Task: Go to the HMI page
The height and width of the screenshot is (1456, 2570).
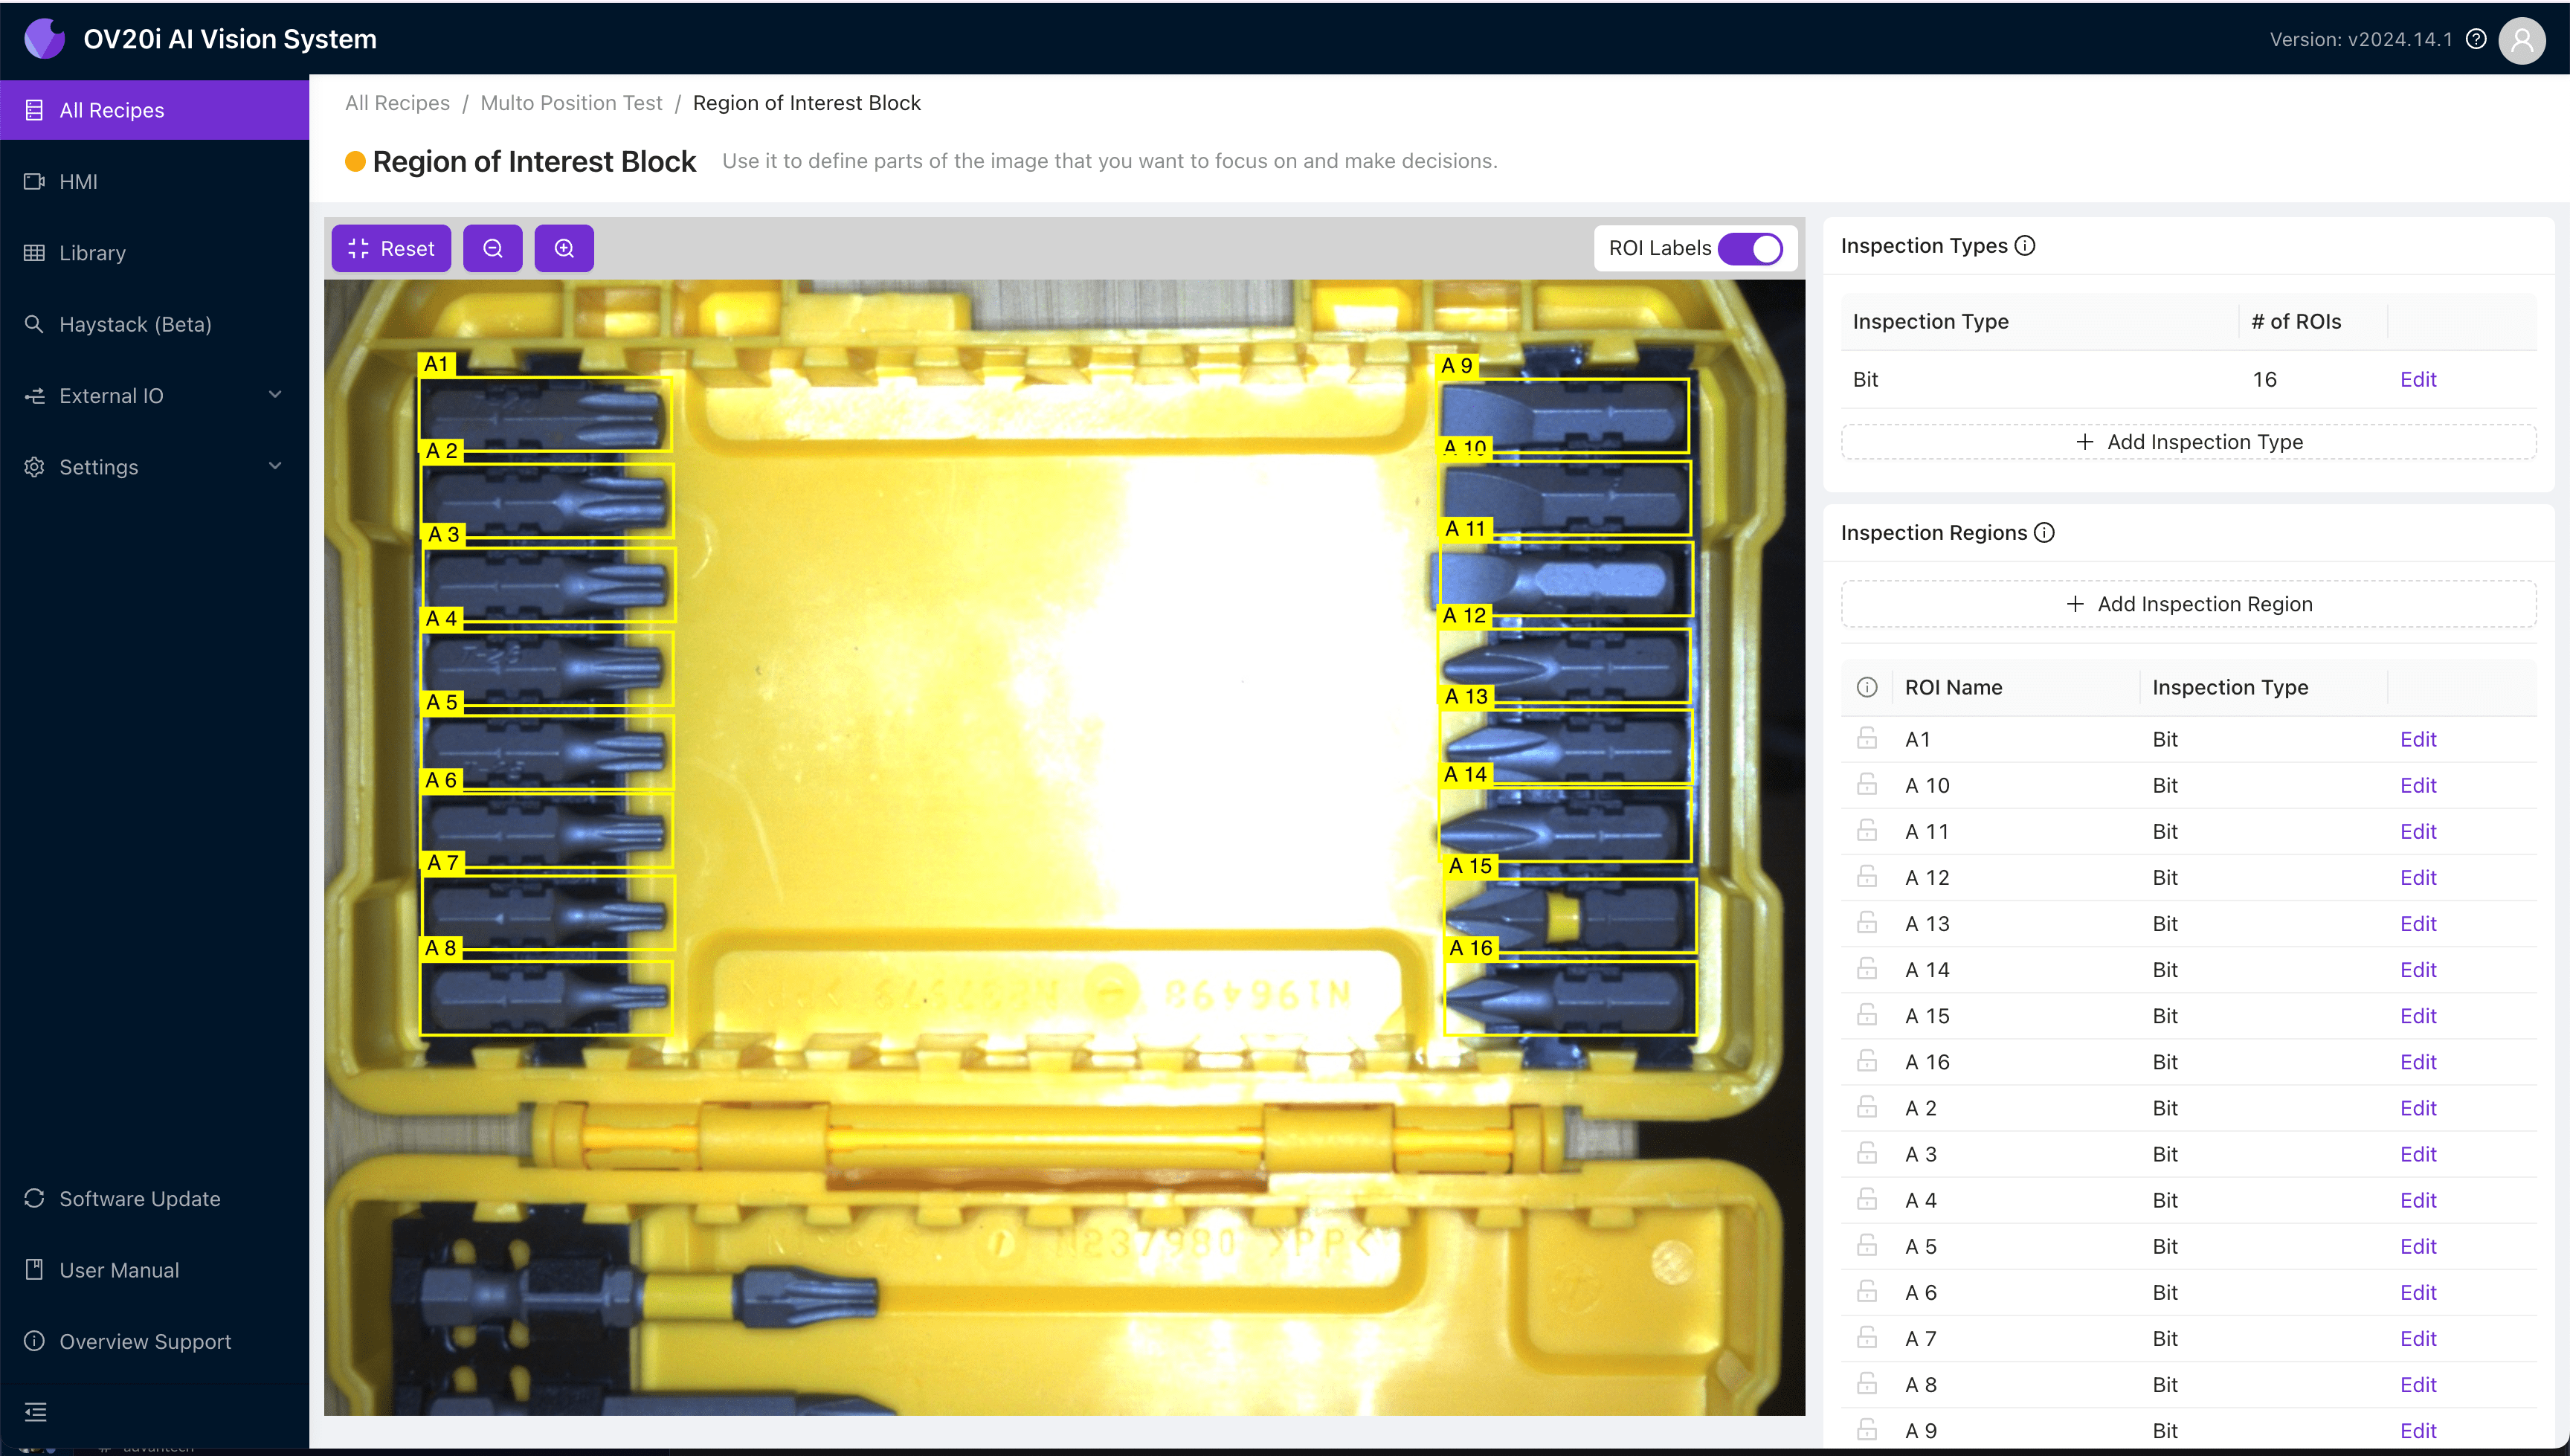Action: pyautogui.click(x=78, y=182)
